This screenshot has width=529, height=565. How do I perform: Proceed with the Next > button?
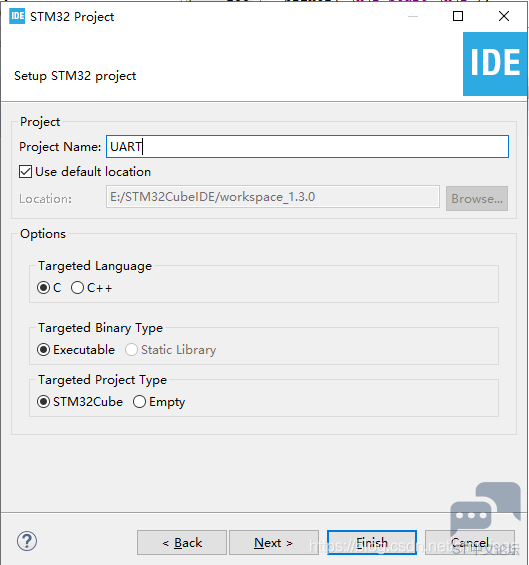point(274,542)
